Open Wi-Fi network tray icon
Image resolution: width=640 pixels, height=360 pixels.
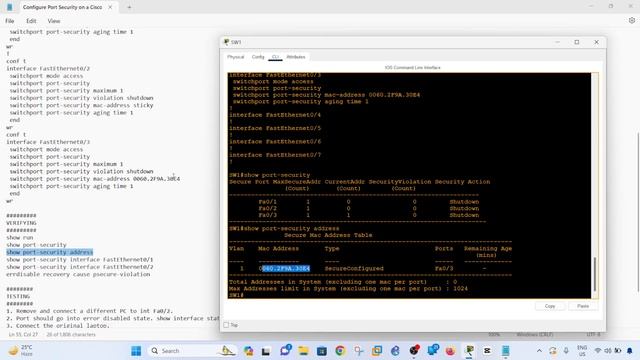click(x=598, y=351)
